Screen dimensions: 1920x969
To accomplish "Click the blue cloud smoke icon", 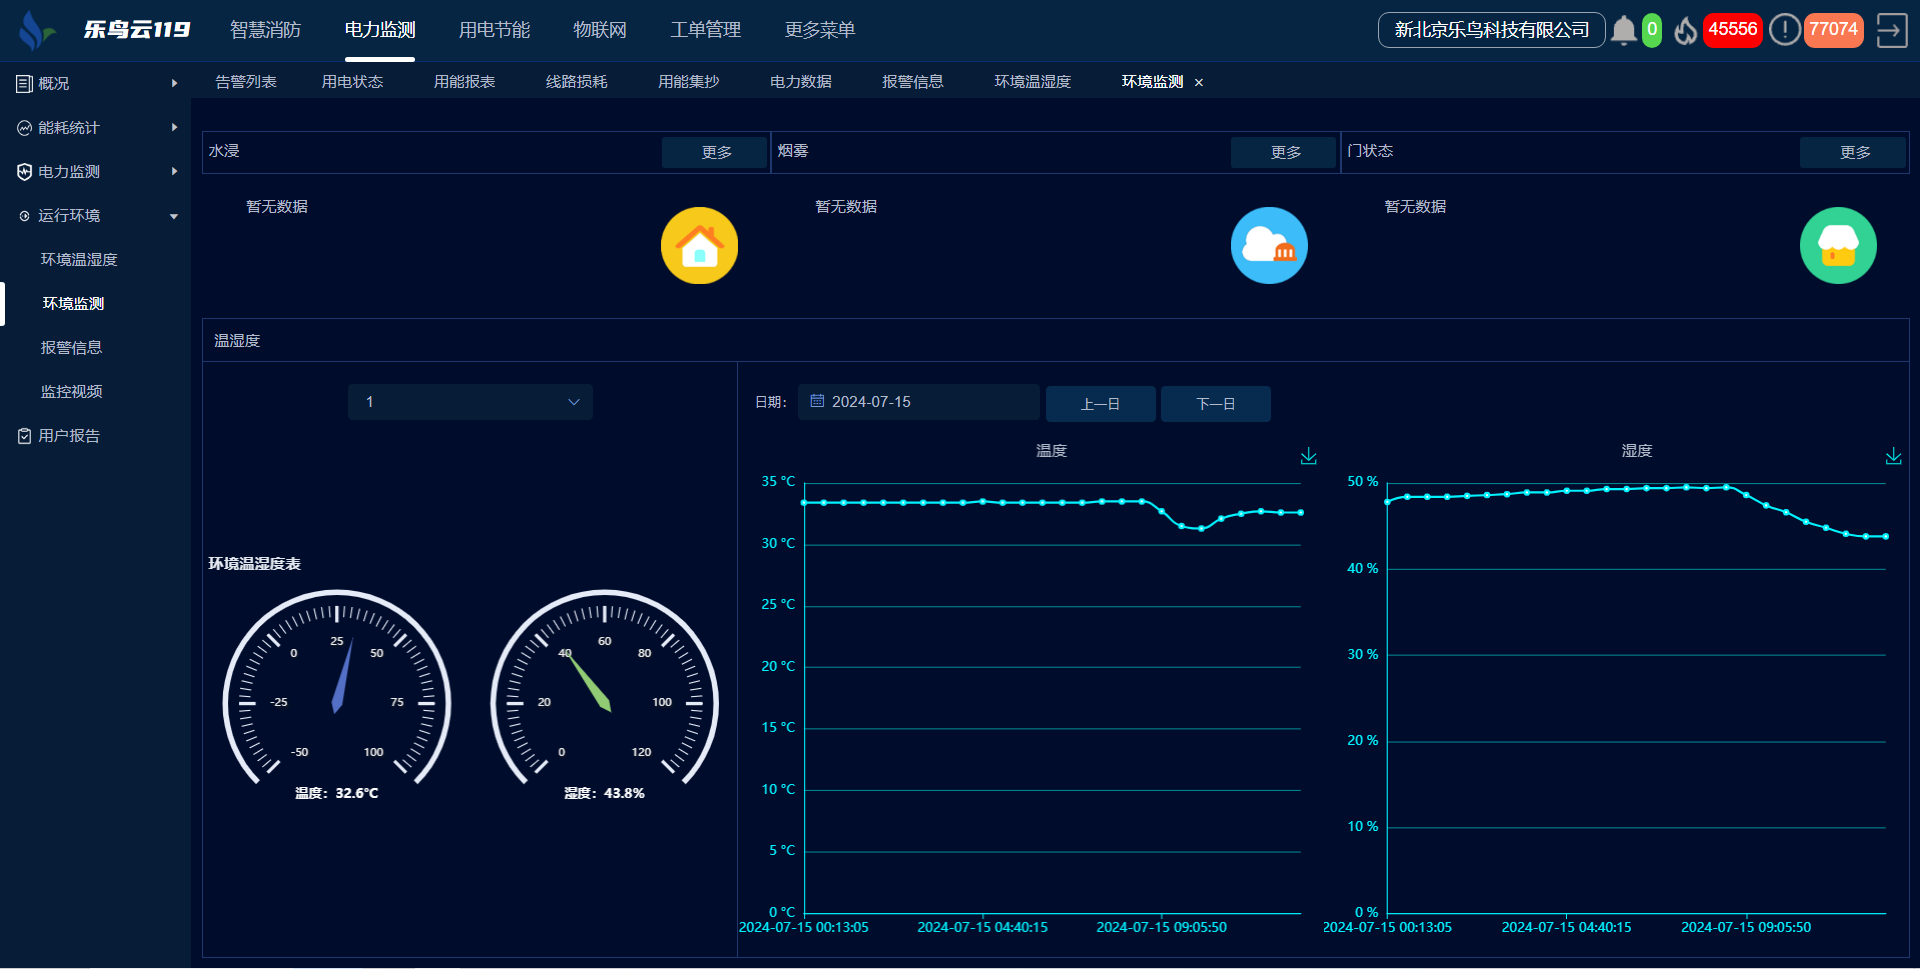I will pos(1268,246).
